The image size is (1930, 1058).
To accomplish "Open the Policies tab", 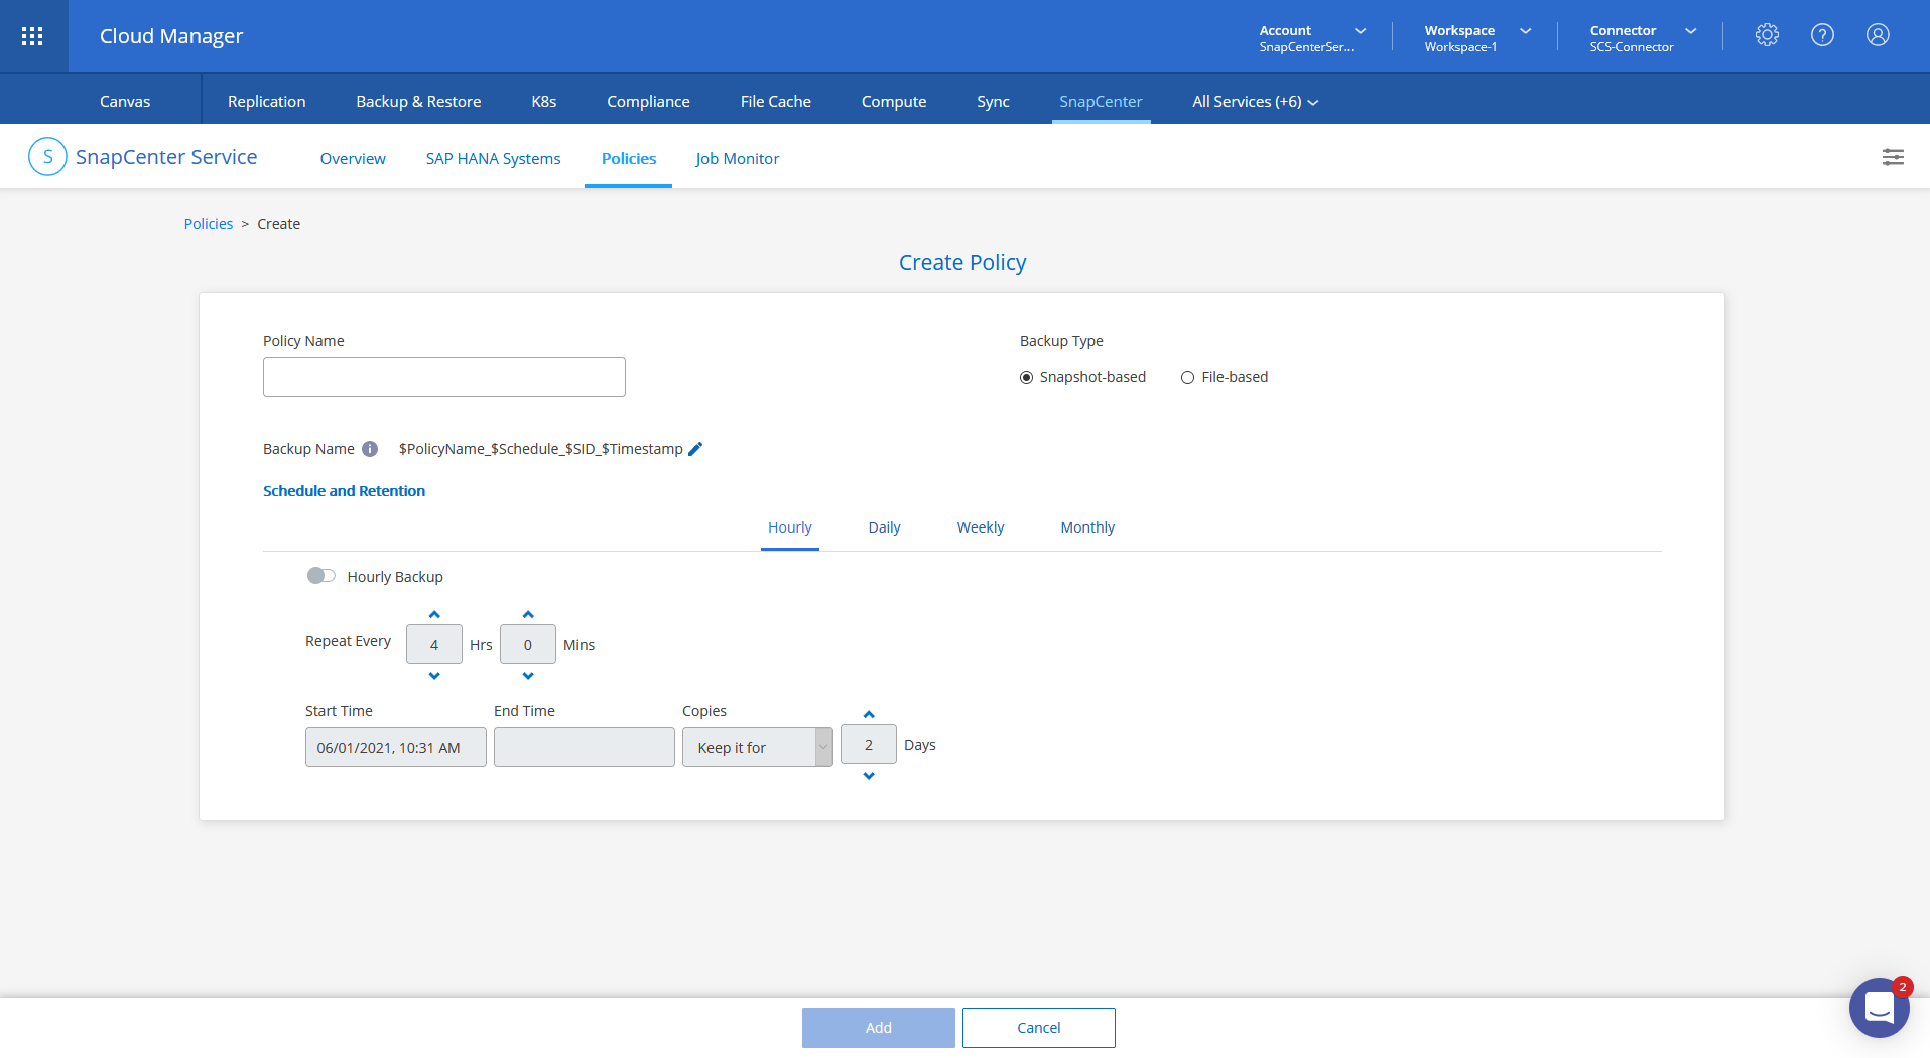I will pyautogui.click(x=629, y=158).
